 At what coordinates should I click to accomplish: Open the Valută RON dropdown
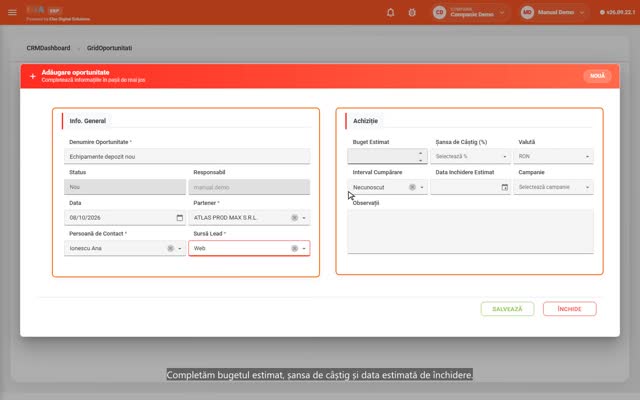coord(553,156)
